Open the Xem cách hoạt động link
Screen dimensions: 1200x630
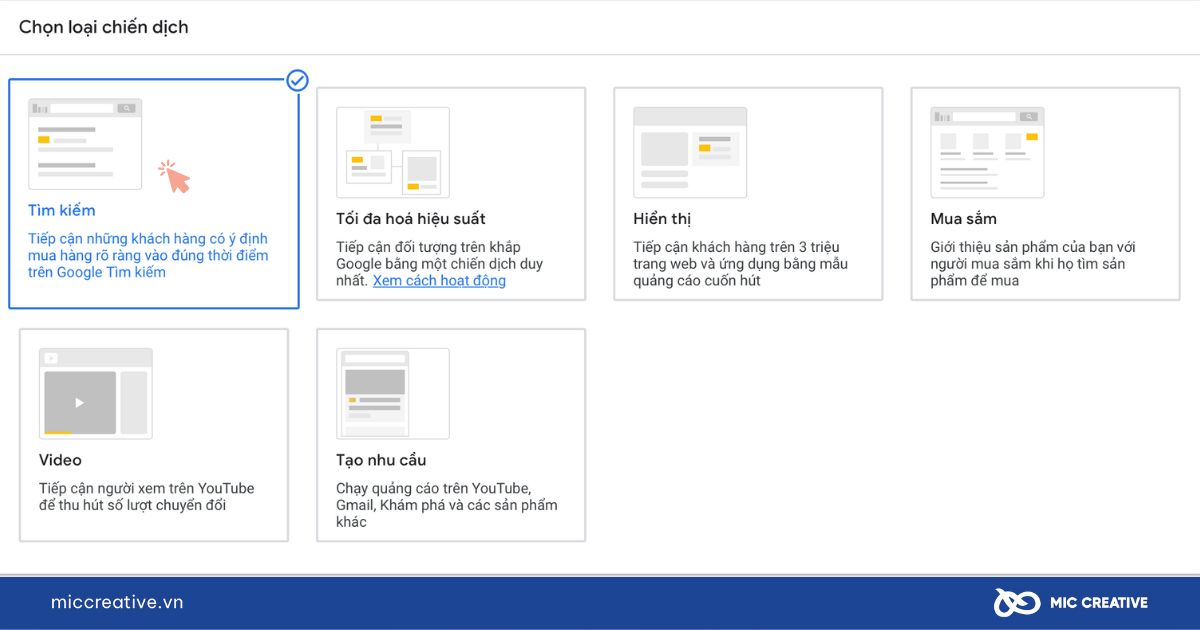pos(439,281)
